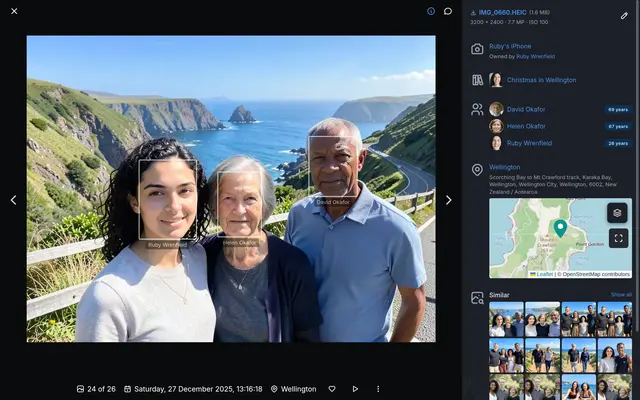Open first thumbnail in second Similar row
This screenshot has height=400, width=640.
coord(506,356)
